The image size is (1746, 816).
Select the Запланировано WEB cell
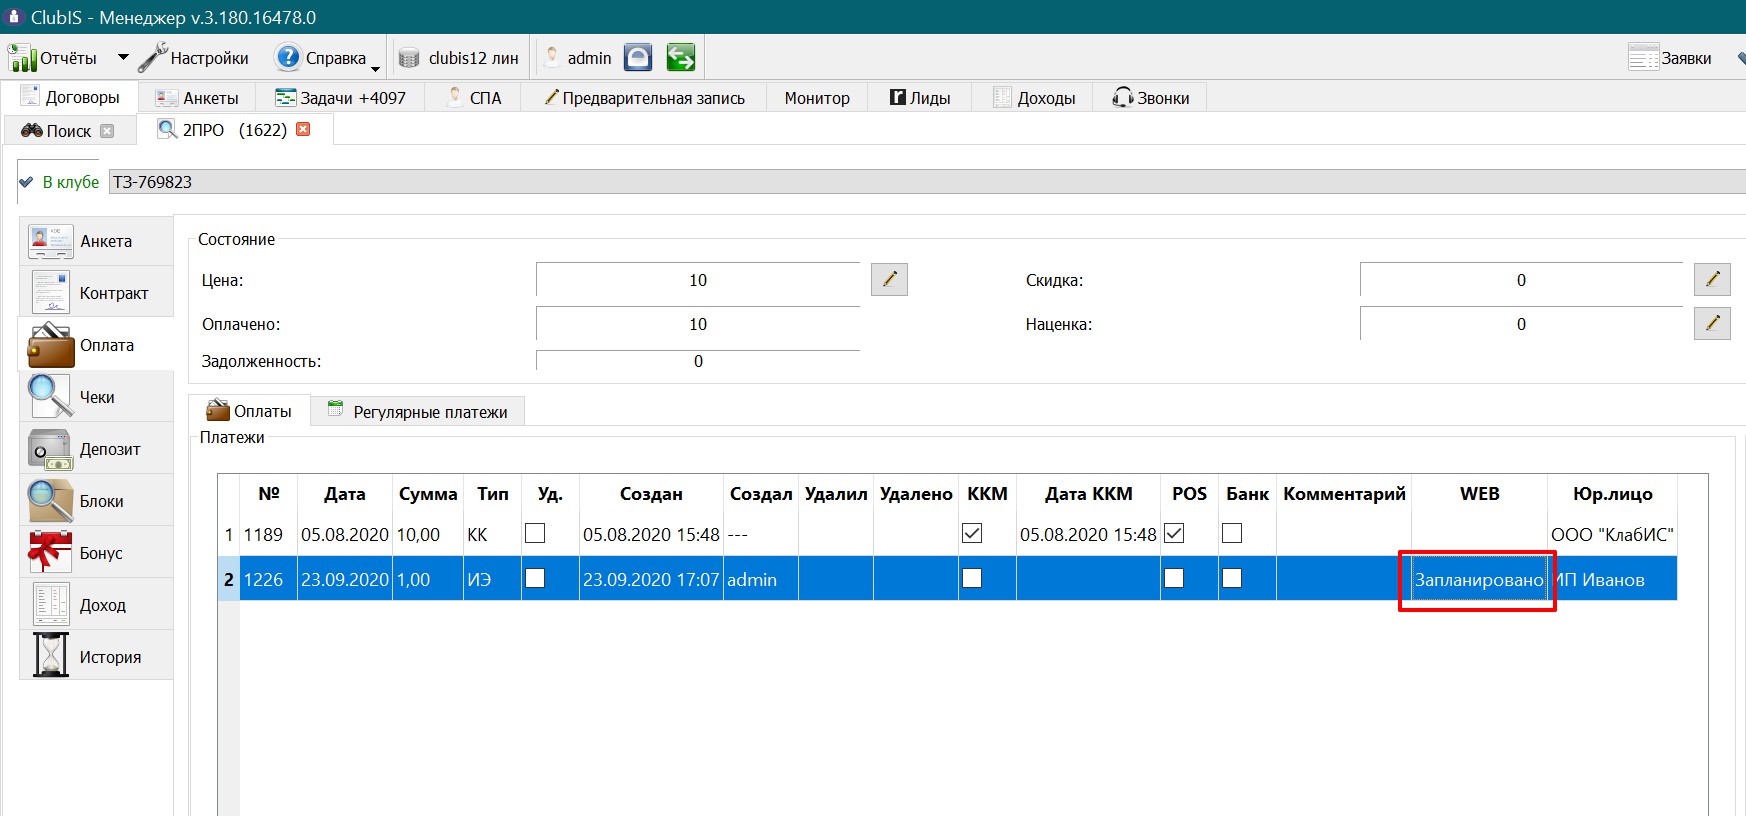tap(1479, 579)
